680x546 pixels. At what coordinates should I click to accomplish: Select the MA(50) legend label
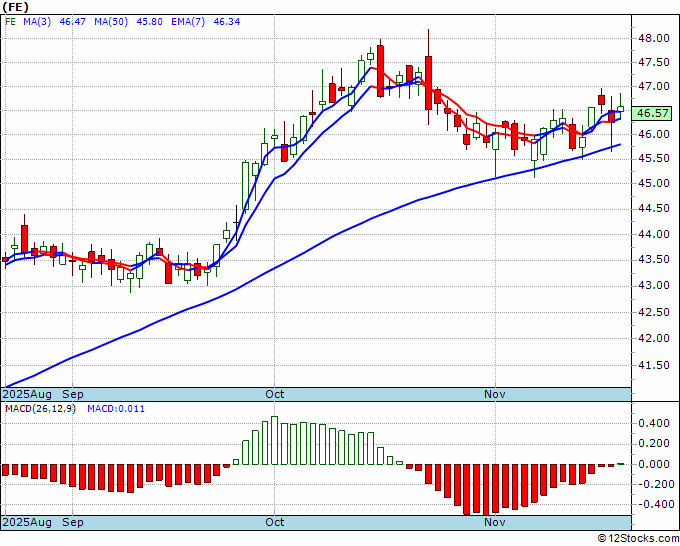111,21
